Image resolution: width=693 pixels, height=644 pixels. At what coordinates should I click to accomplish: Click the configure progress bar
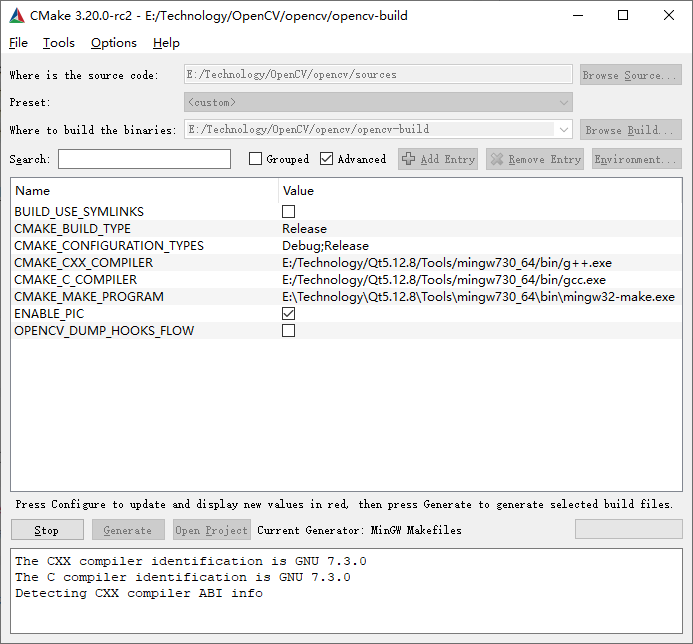tap(628, 529)
